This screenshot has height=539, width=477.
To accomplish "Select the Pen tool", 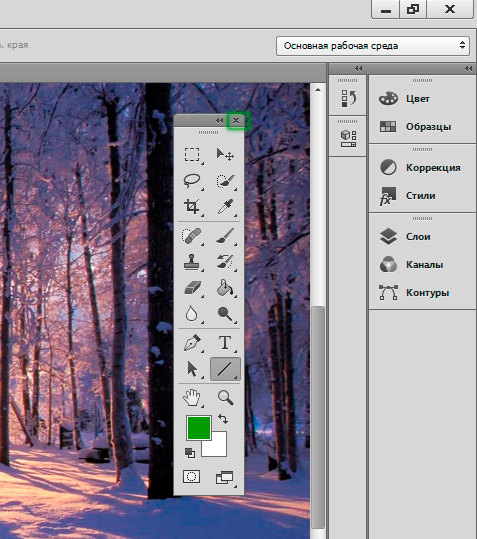I will pyautogui.click(x=192, y=343).
